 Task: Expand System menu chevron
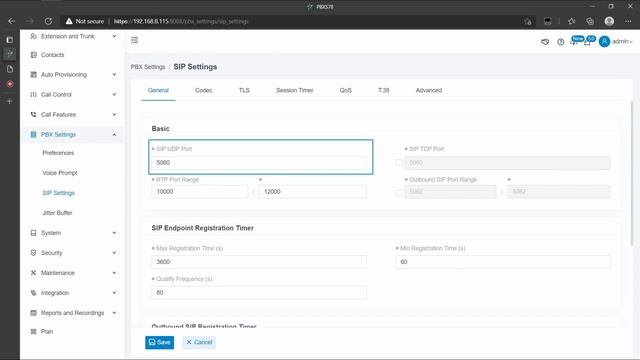[x=114, y=233]
